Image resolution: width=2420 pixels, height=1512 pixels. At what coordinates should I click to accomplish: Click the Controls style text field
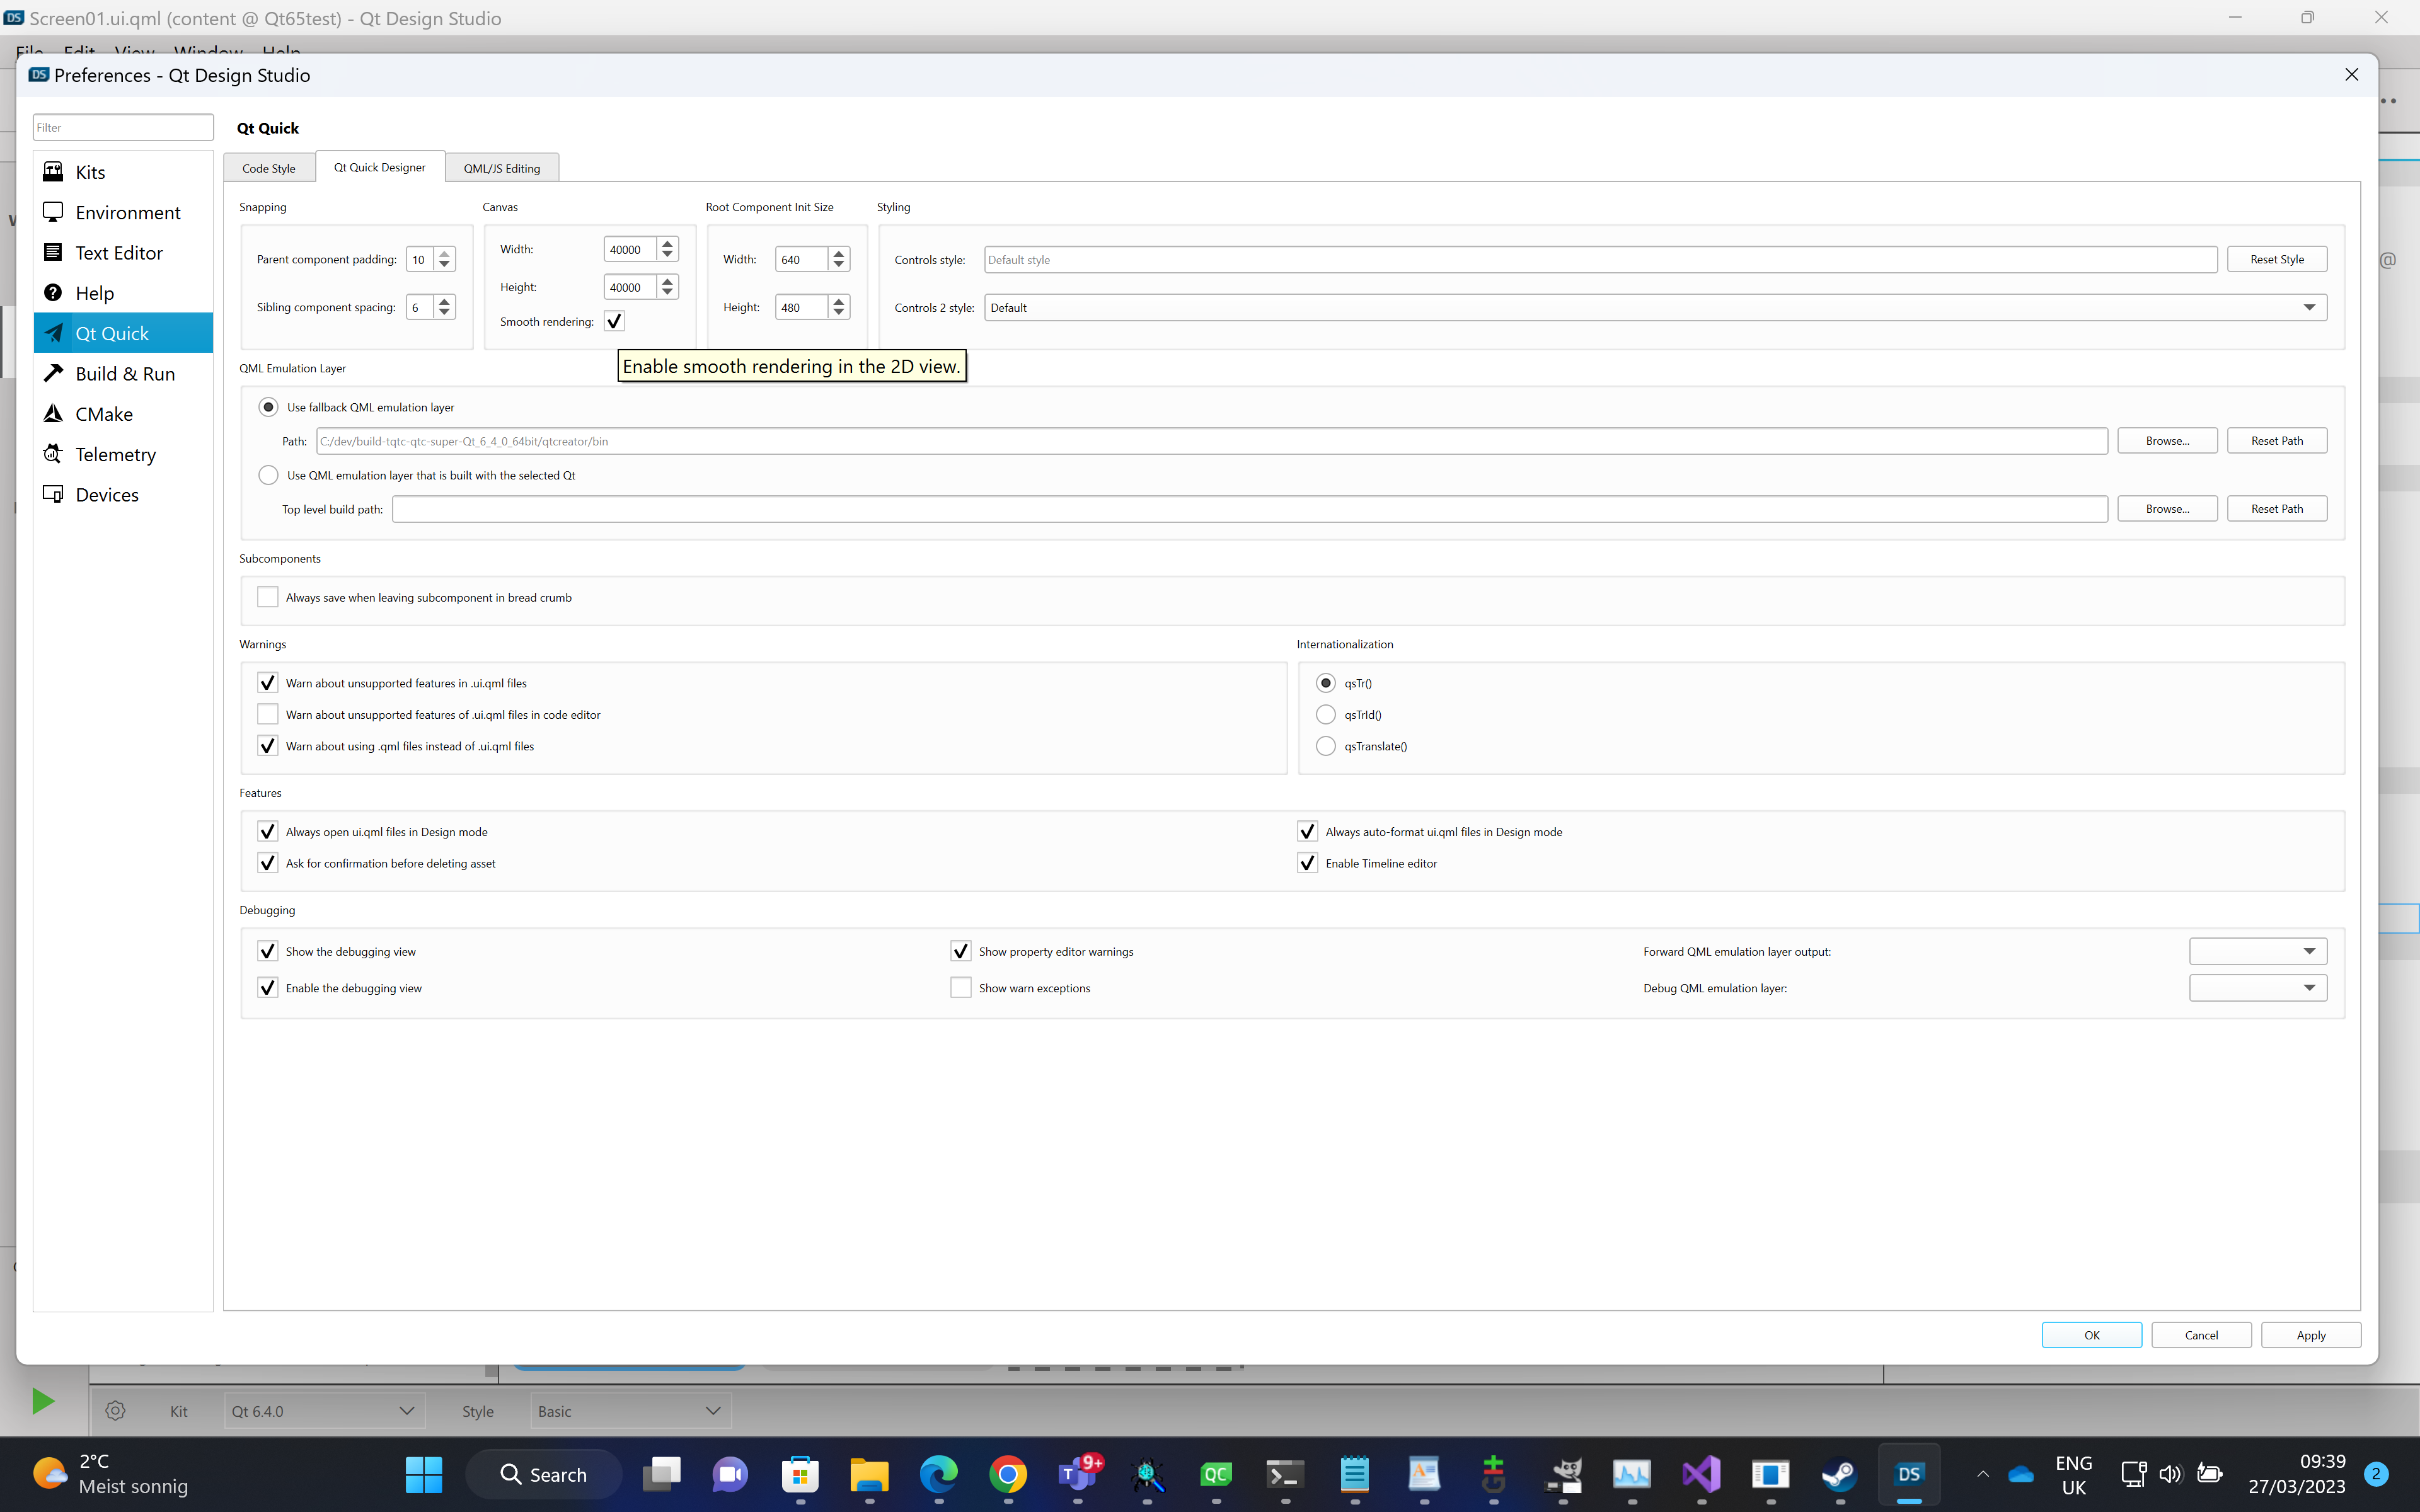(x=1600, y=259)
